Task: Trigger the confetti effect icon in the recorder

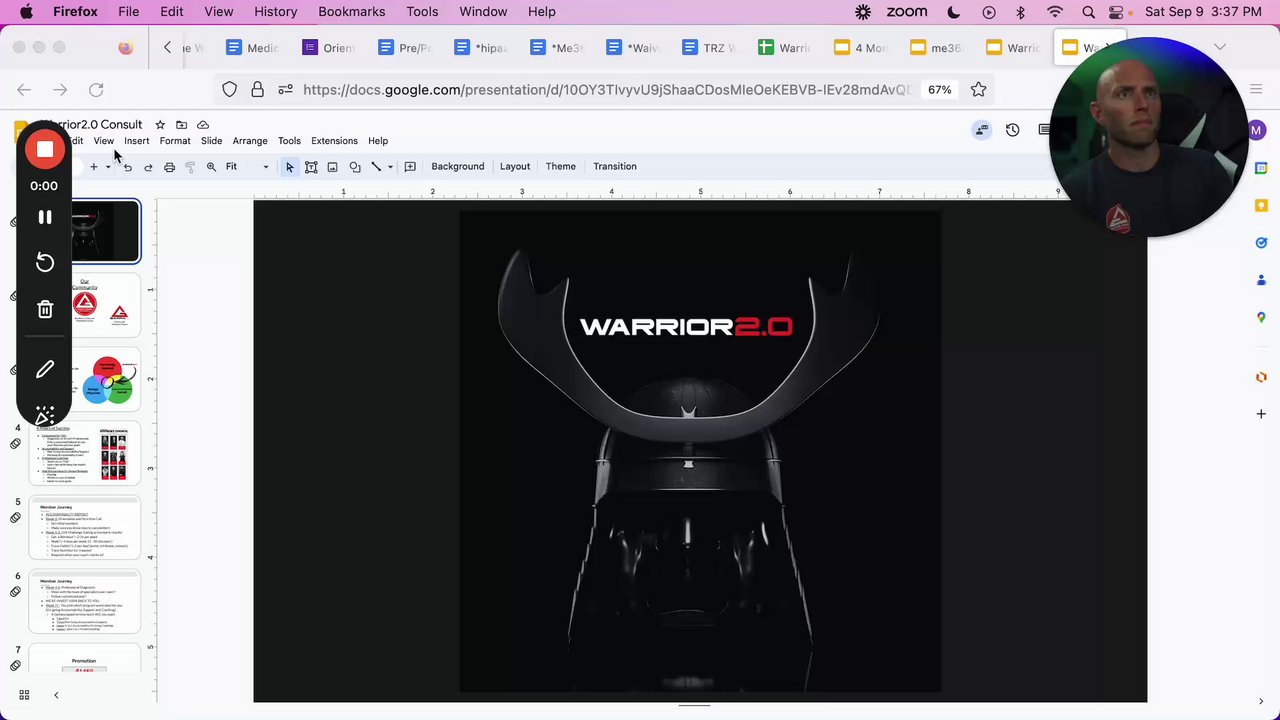Action: 45,414
